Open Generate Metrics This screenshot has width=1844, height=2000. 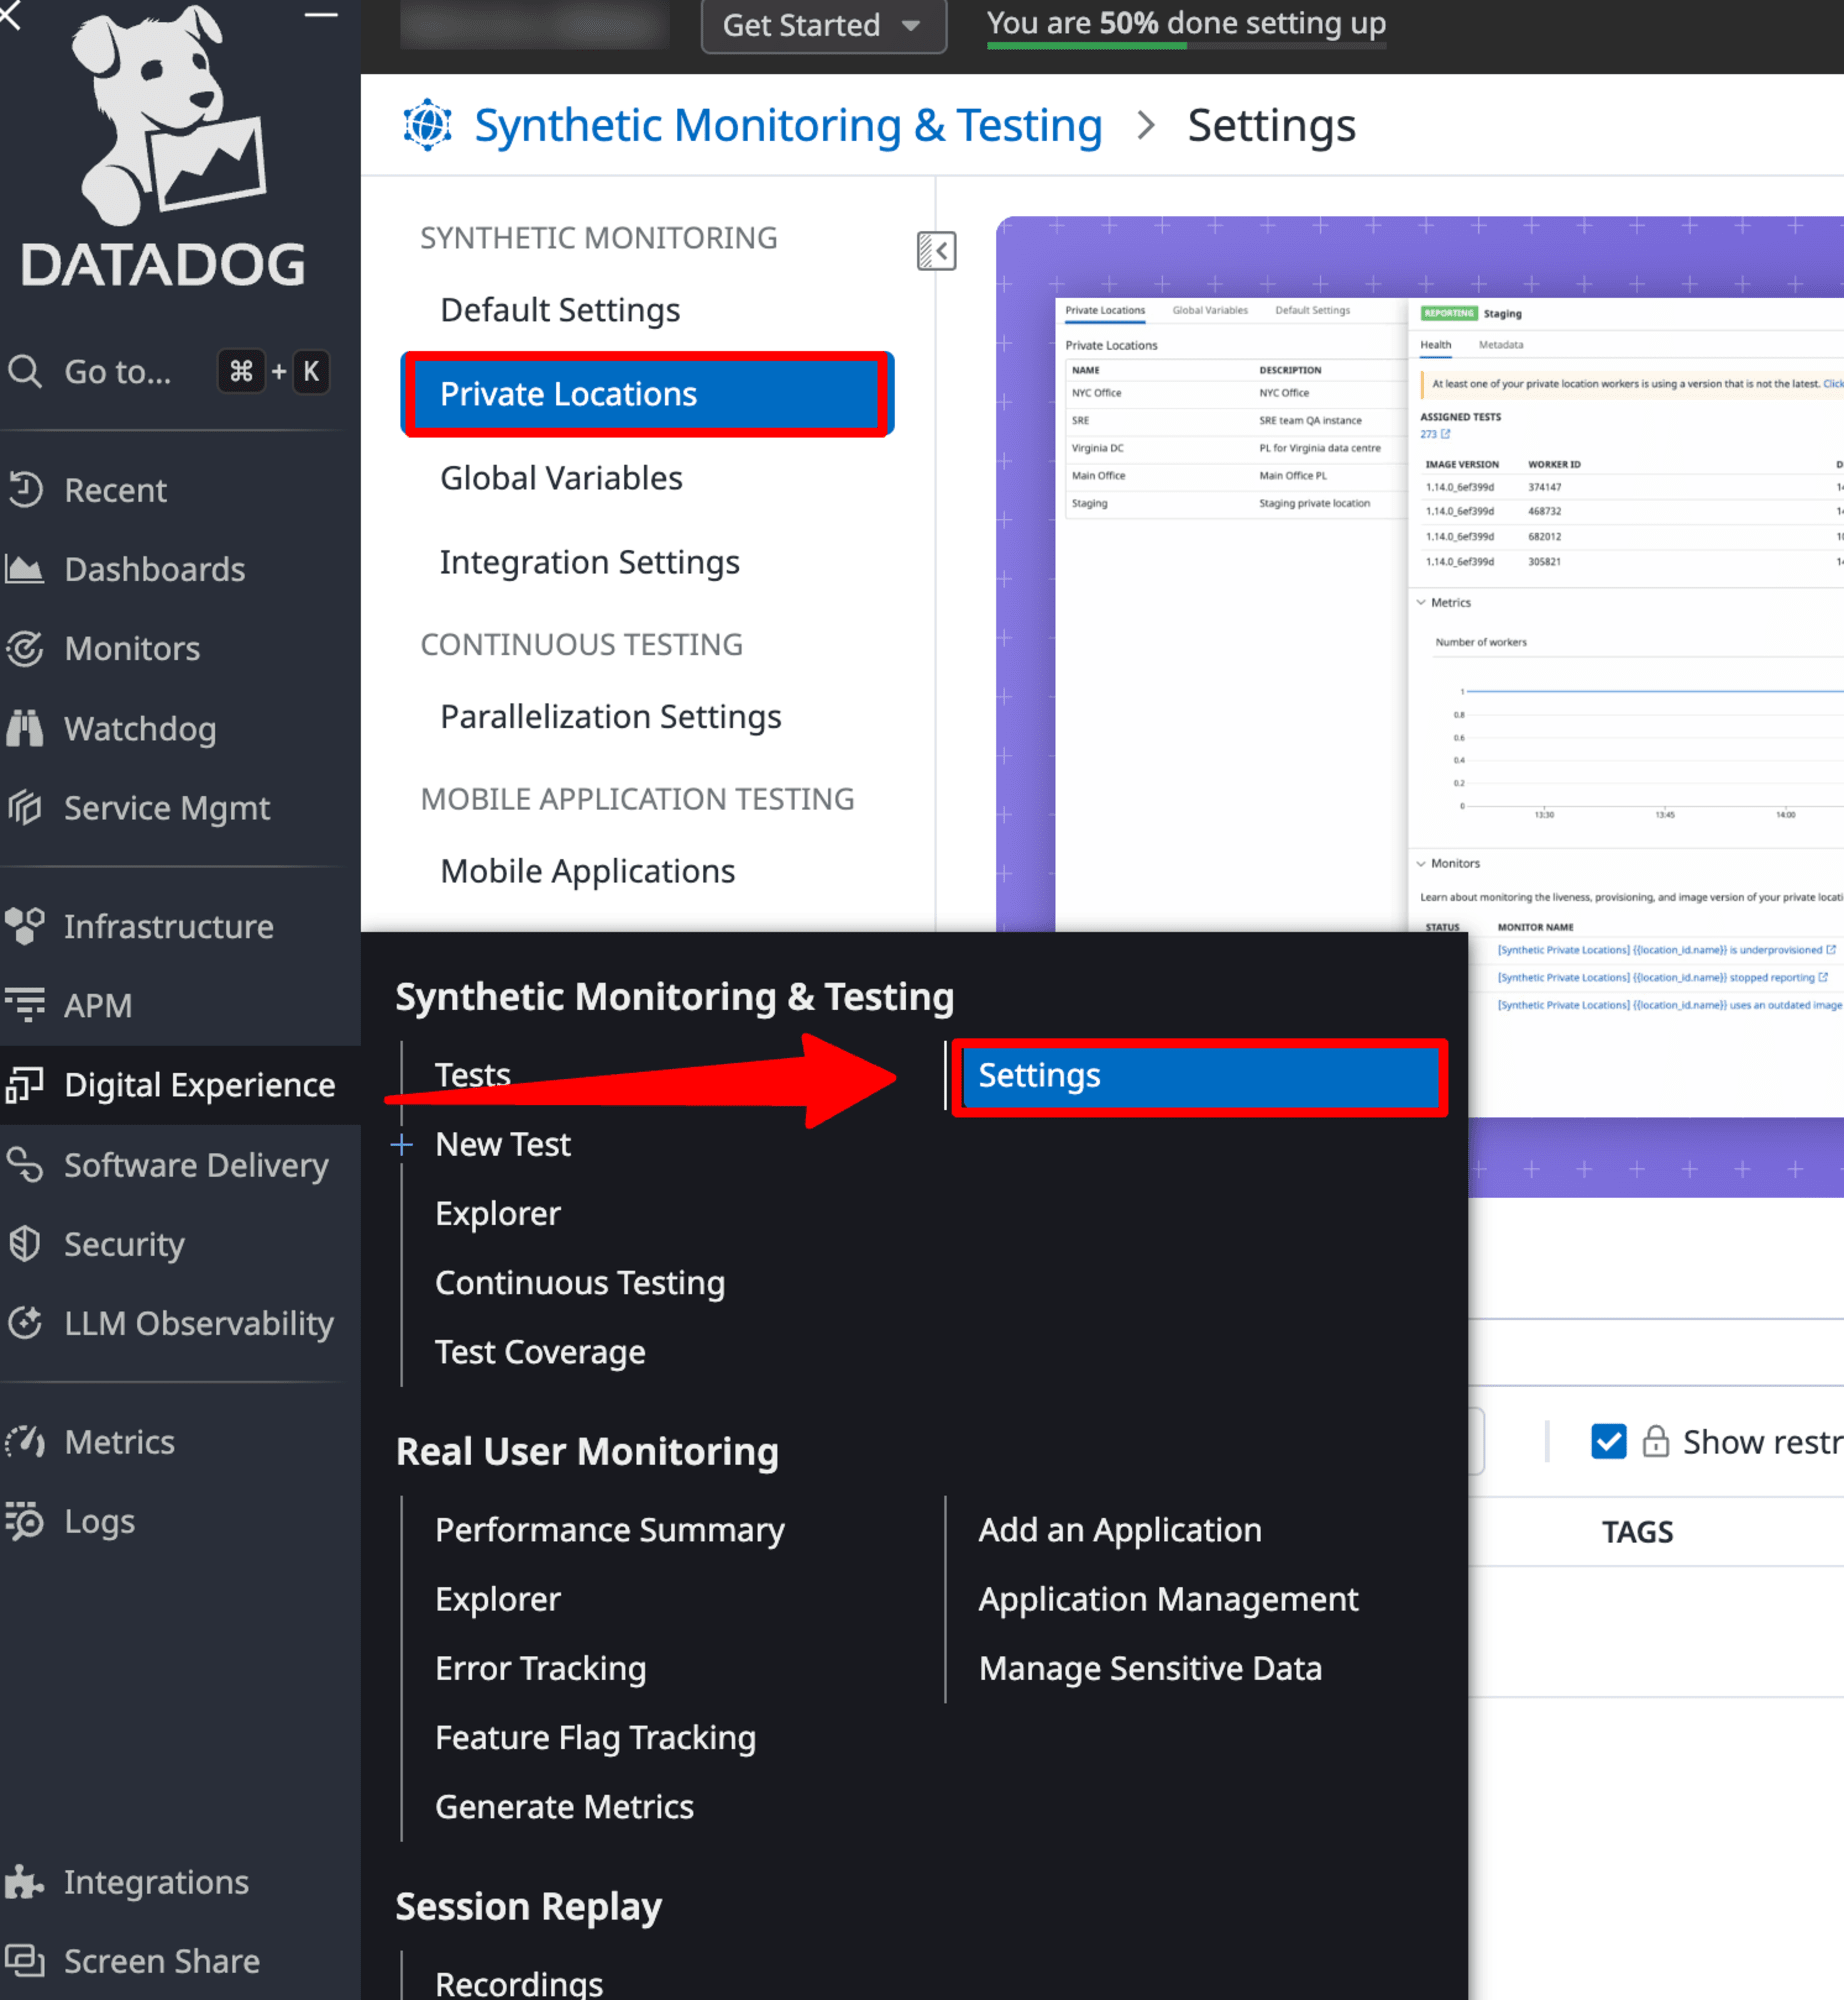(564, 1807)
